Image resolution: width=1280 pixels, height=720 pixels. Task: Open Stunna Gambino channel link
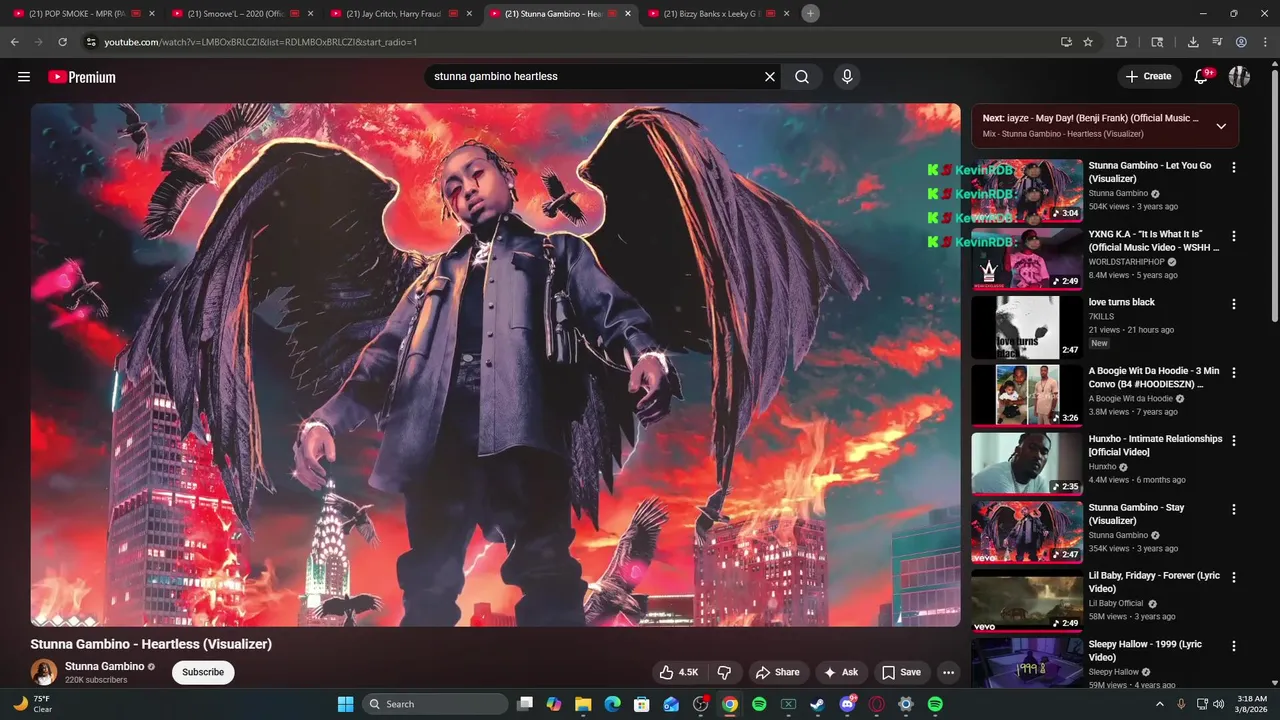click(x=104, y=666)
